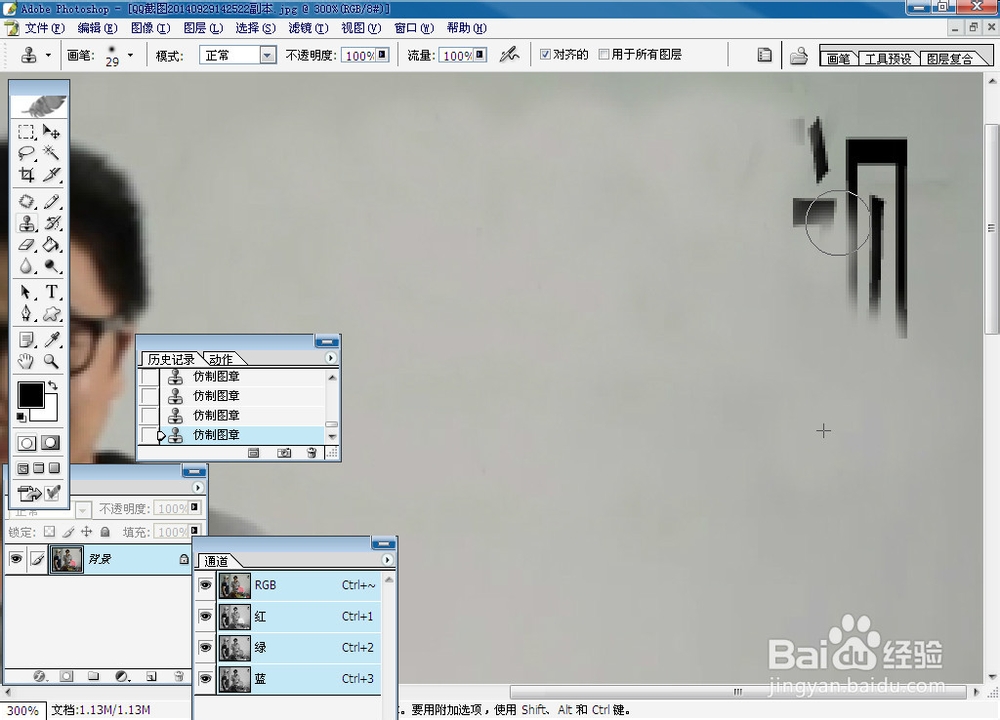Toggle 绿 channel visibility eye
Screen dimensions: 1000x720
(x=205, y=647)
